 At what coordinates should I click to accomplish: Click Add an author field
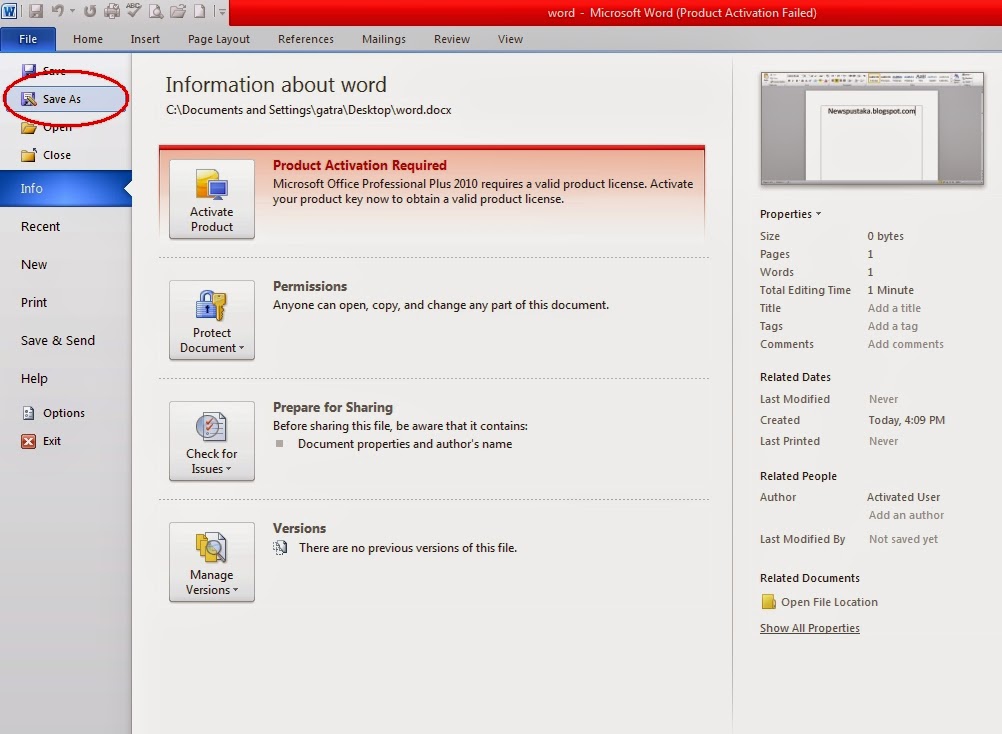pos(906,515)
